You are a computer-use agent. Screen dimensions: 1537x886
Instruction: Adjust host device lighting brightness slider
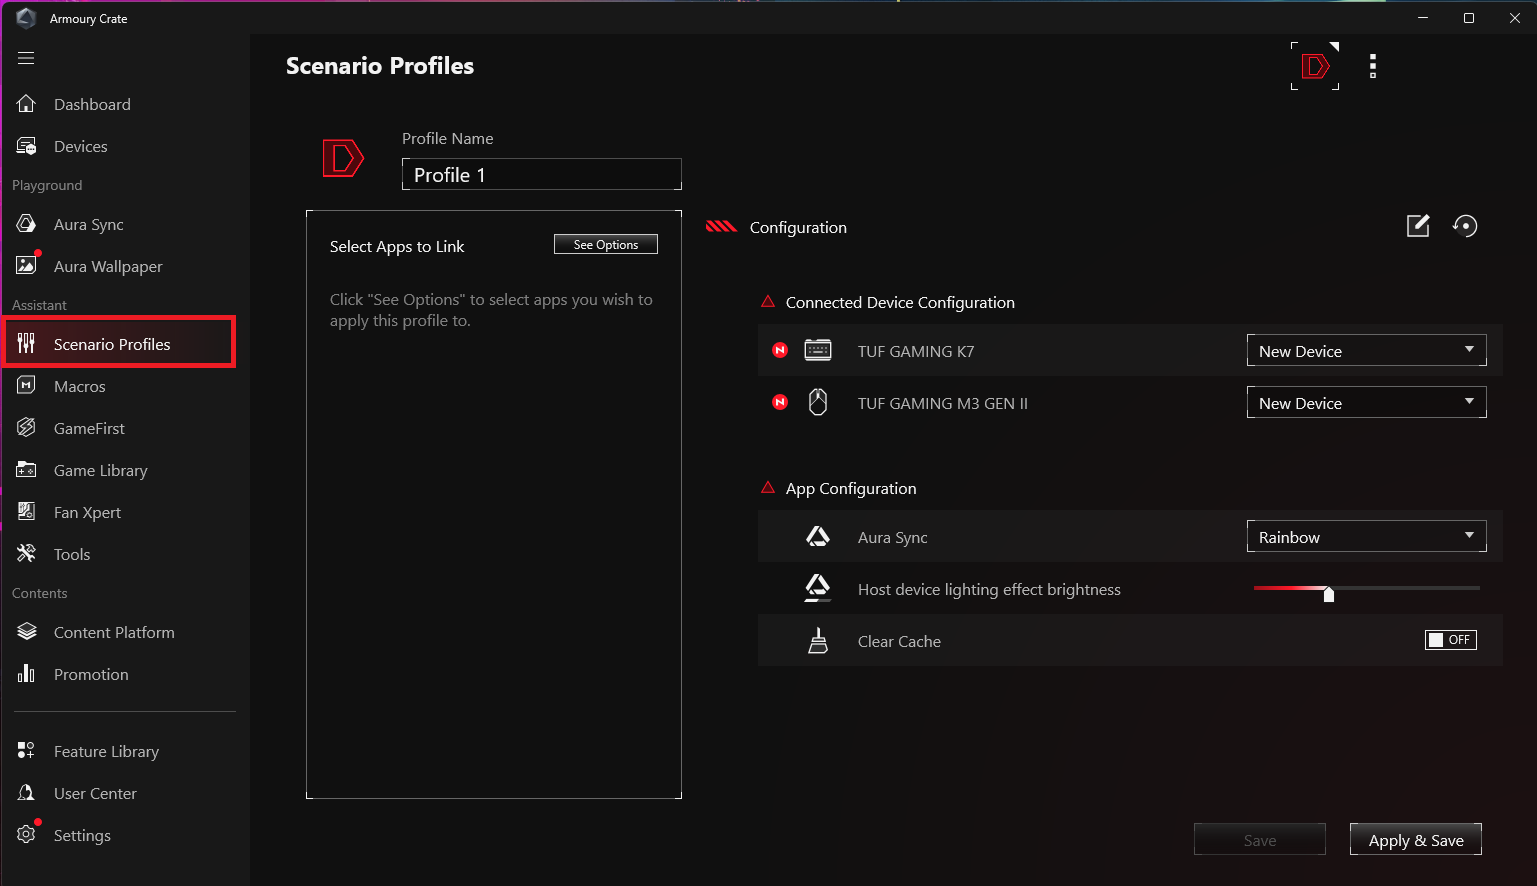point(1329,594)
